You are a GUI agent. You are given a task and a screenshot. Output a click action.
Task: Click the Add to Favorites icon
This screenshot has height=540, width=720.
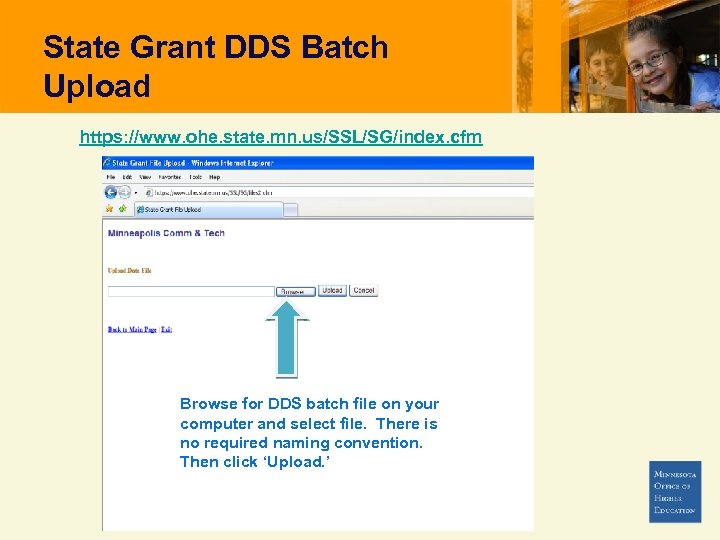point(123,209)
